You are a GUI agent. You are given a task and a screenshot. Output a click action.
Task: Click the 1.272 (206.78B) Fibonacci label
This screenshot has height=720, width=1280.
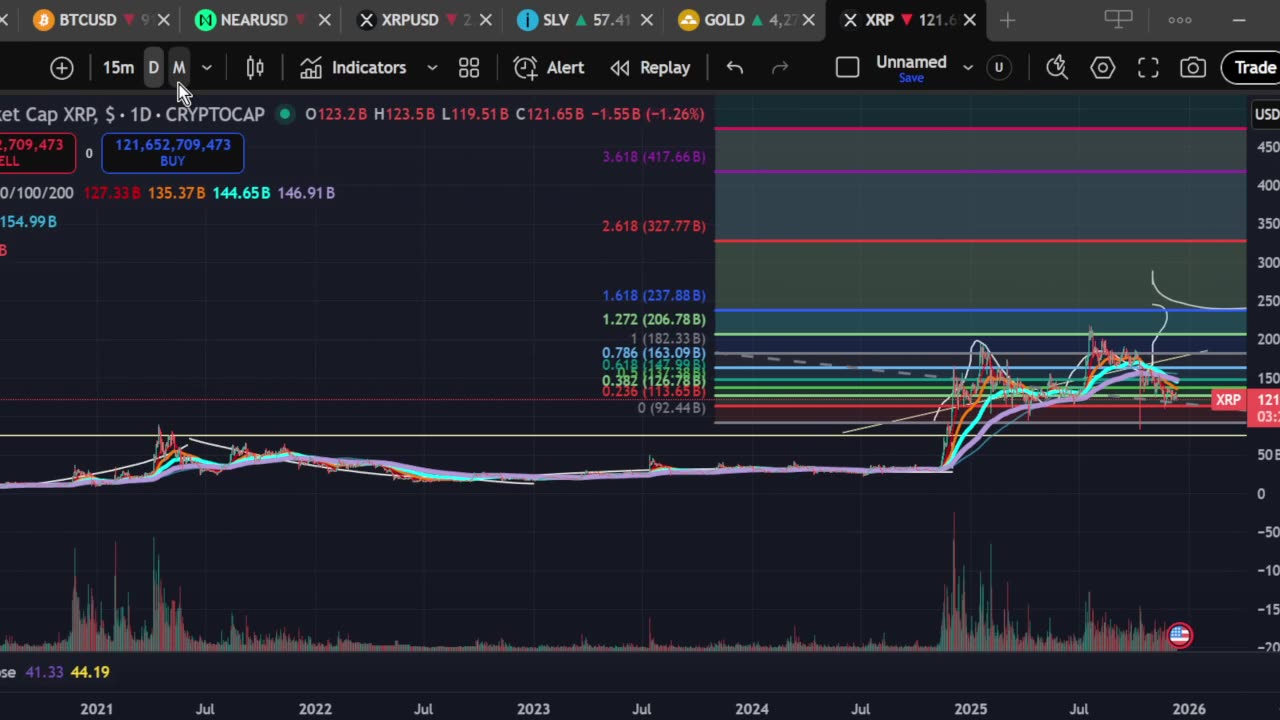653,319
